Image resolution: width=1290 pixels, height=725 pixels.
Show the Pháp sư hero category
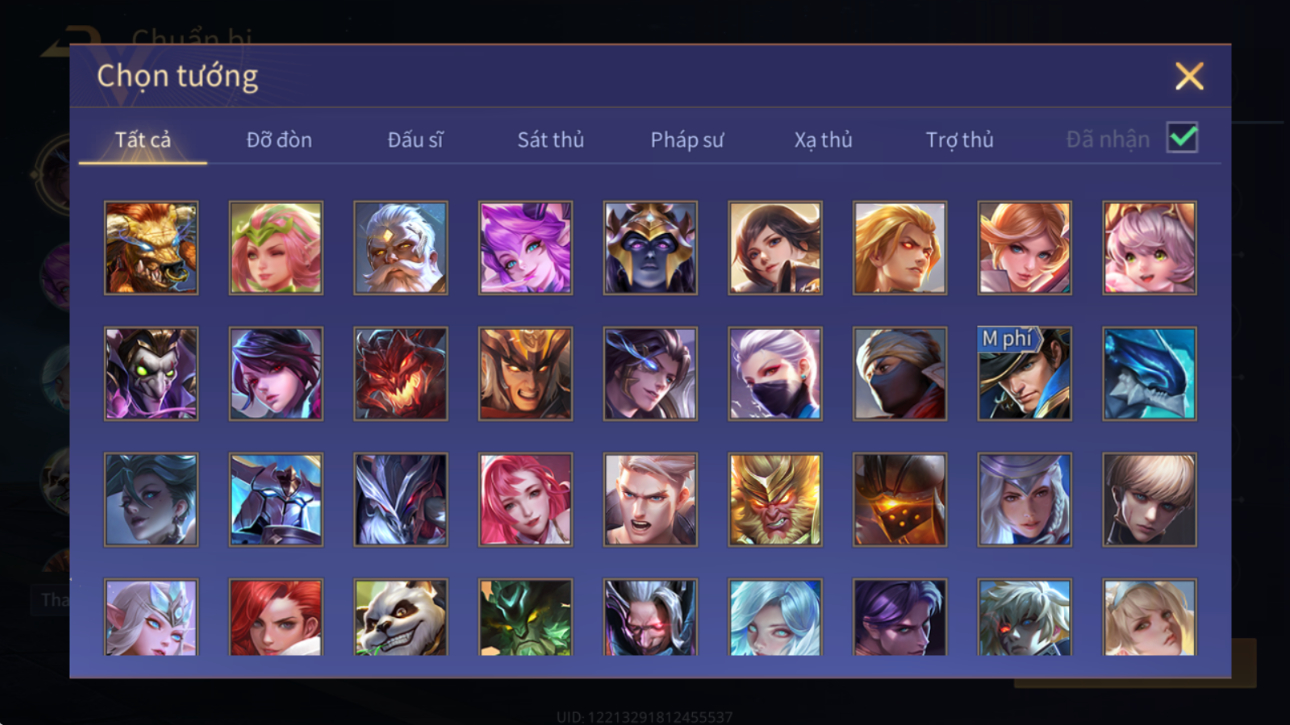point(686,140)
